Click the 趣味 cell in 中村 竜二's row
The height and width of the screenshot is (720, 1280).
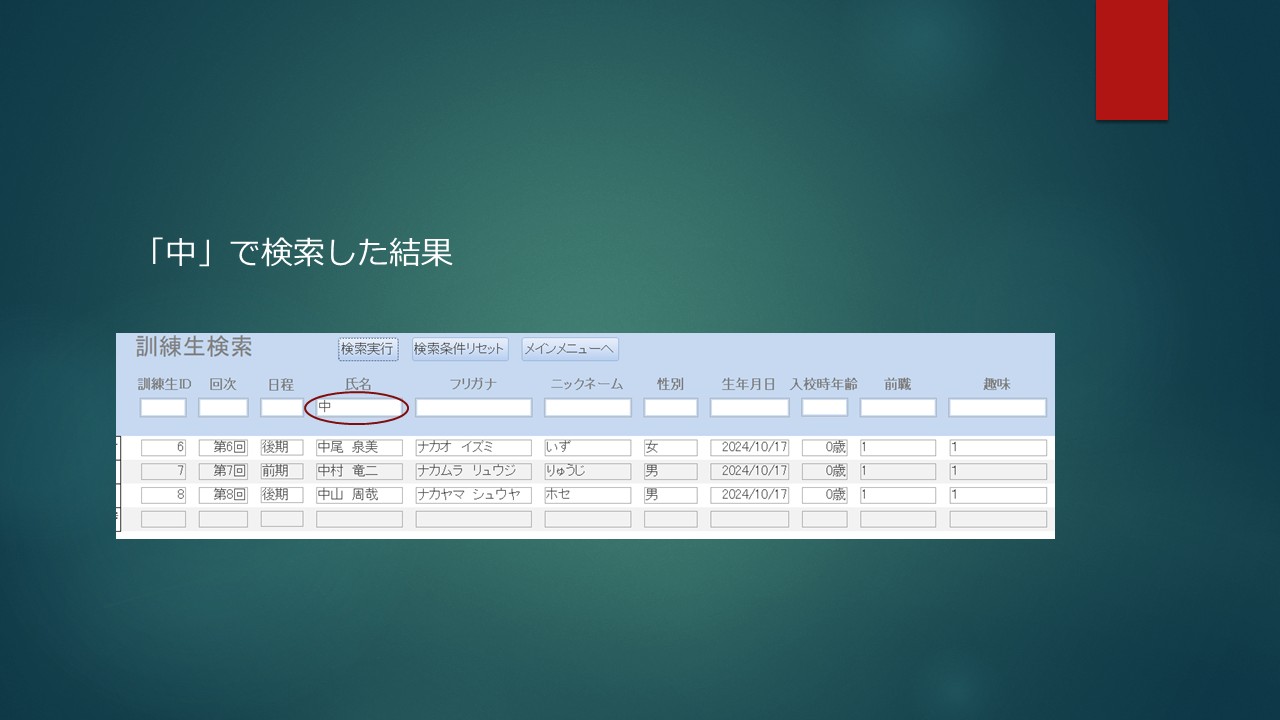[x=998, y=471]
